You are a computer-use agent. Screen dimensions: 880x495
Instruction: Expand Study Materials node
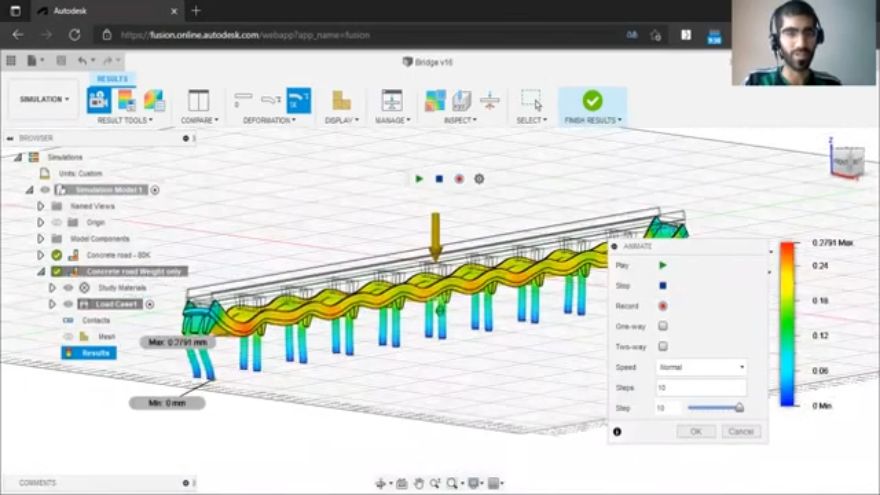point(52,287)
